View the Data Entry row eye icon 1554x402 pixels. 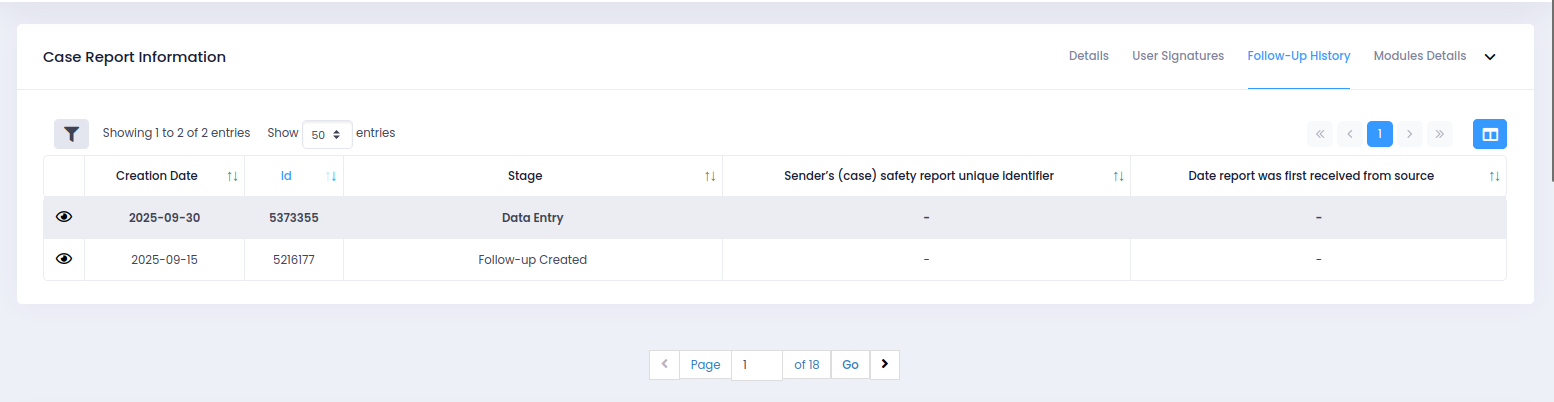pos(64,217)
